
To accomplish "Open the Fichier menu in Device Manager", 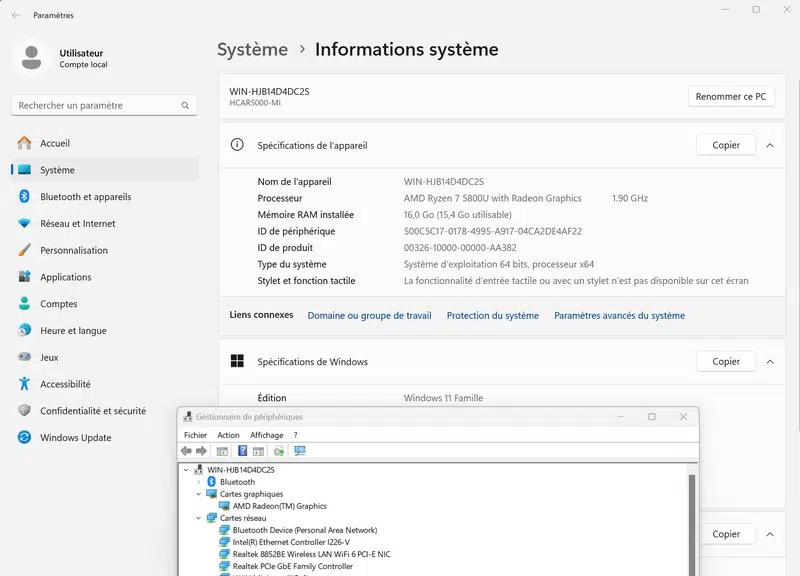I will (195, 435).
